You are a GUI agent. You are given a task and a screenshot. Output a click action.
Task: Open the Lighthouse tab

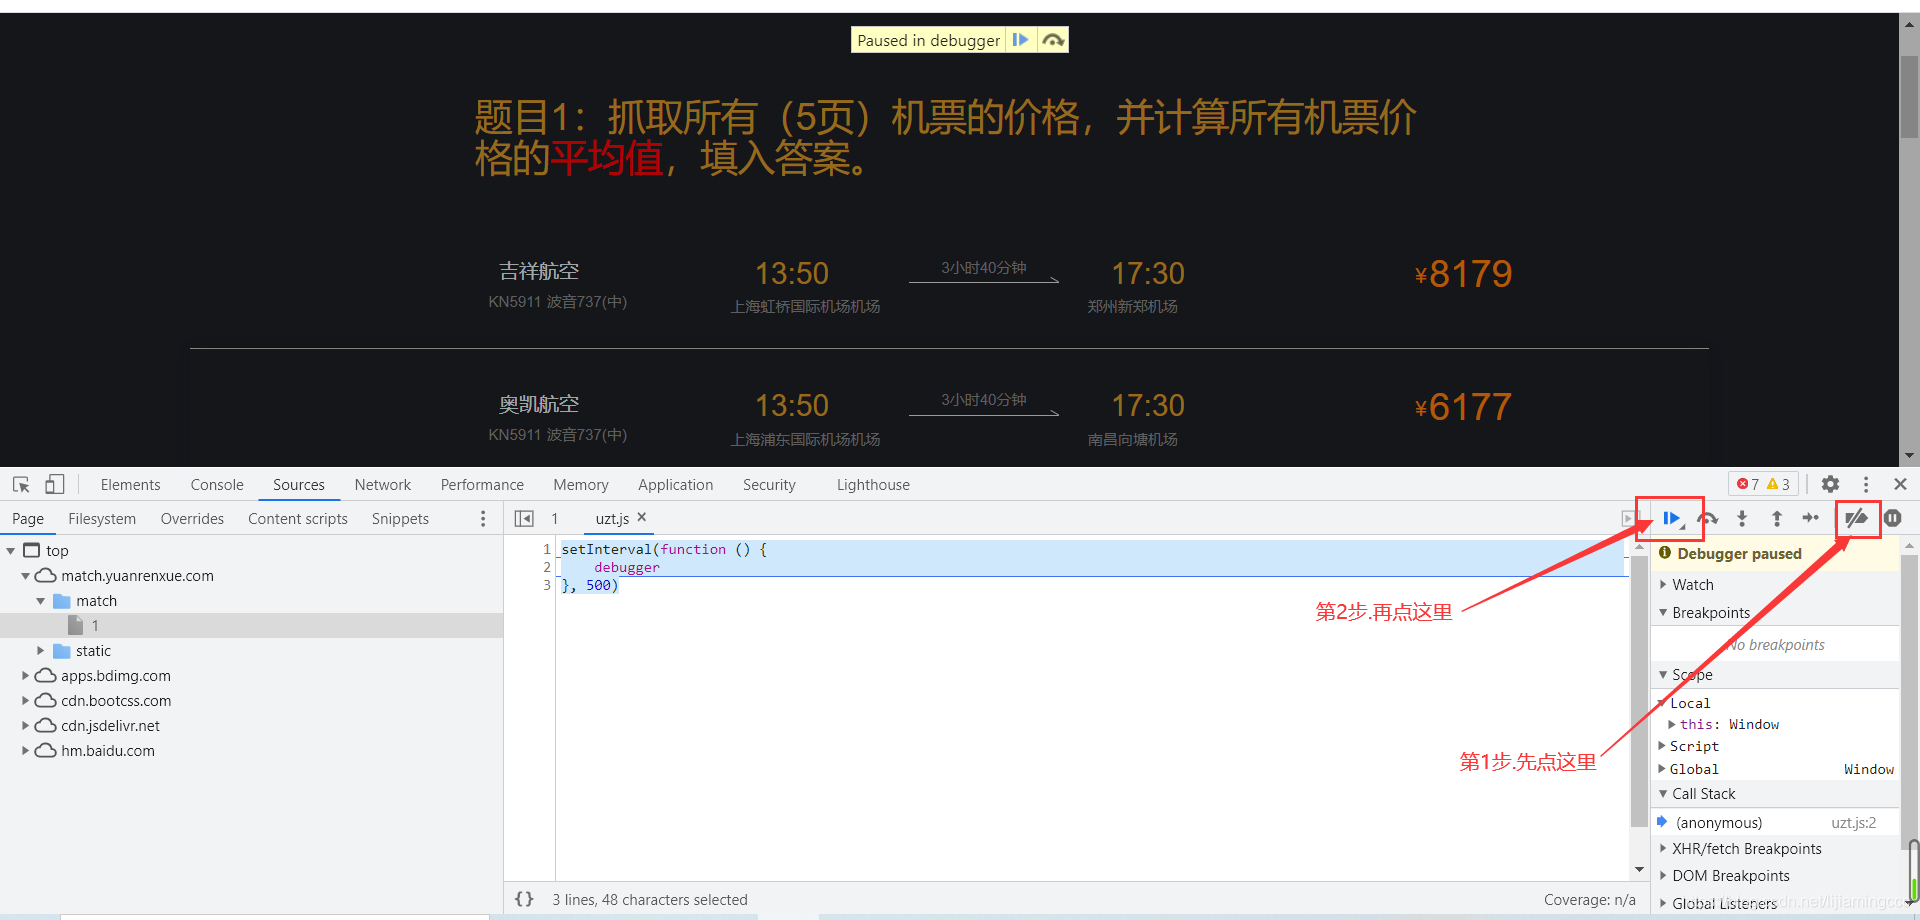(x=873, y=484)
